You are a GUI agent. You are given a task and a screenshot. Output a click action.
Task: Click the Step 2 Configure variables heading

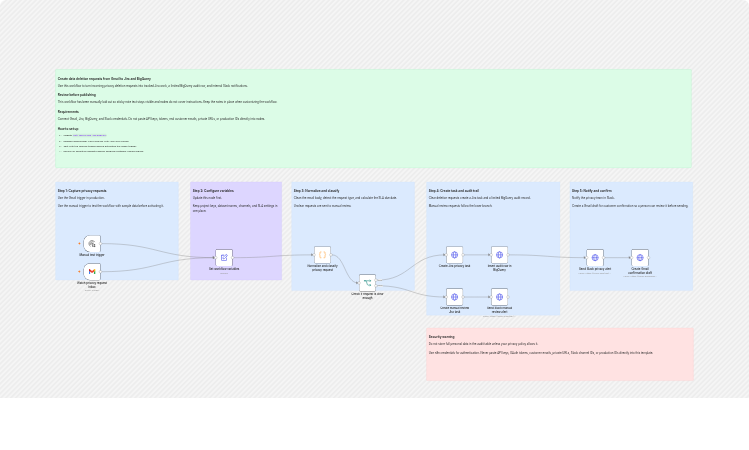click(x=213, y=191)
